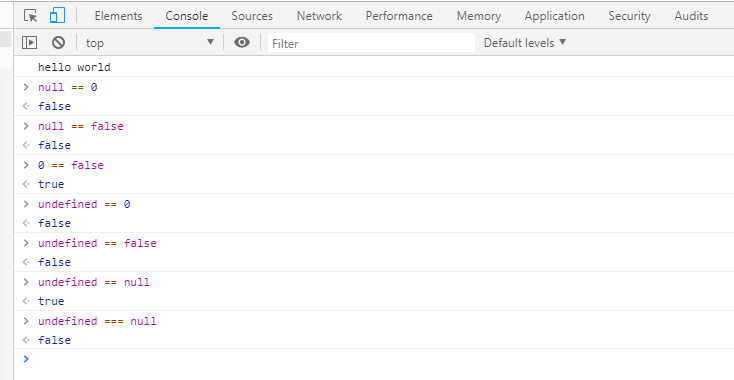Image resolution: width=734 pixels, height=380 pixels.
Task: Switch to the Elements tab
Action: click(x=118, y=16)
